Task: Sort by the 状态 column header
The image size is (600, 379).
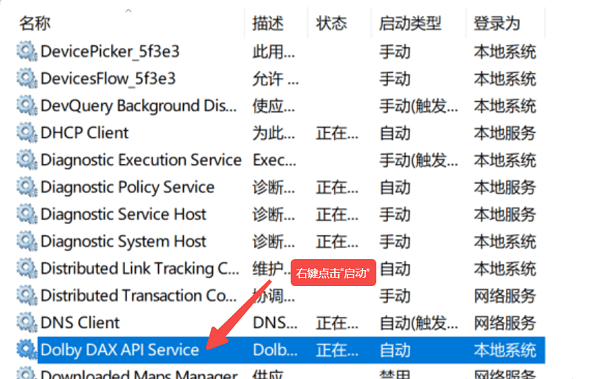Action: tap(331, 23)
